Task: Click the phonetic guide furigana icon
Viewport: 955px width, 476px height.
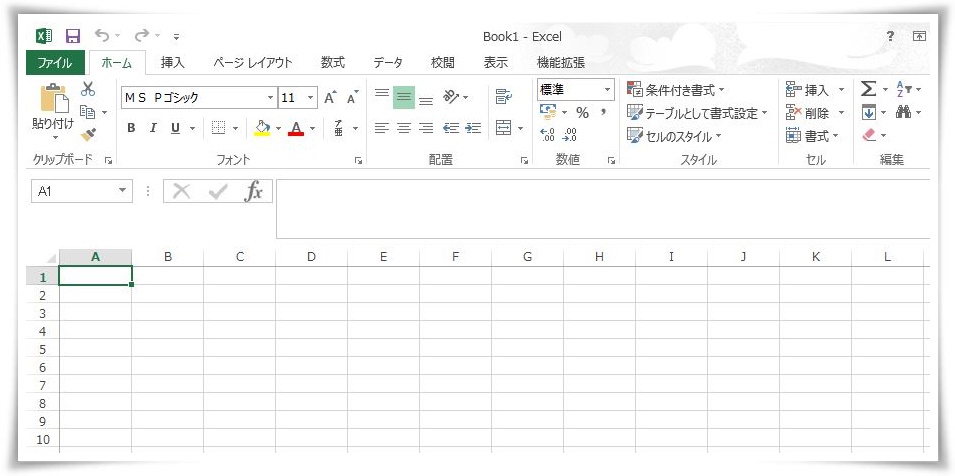Action: click(x=339, y=128)
